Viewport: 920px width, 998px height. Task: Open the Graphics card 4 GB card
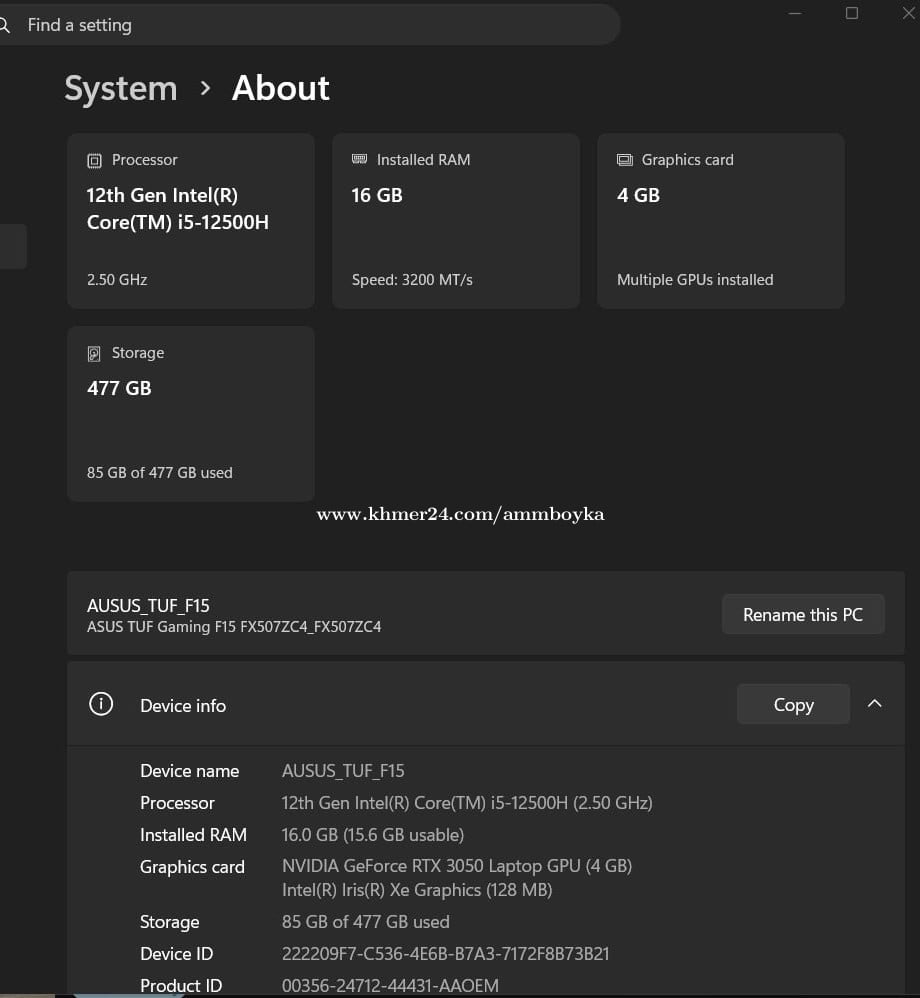pyautogui.click(x=721, y=221)
